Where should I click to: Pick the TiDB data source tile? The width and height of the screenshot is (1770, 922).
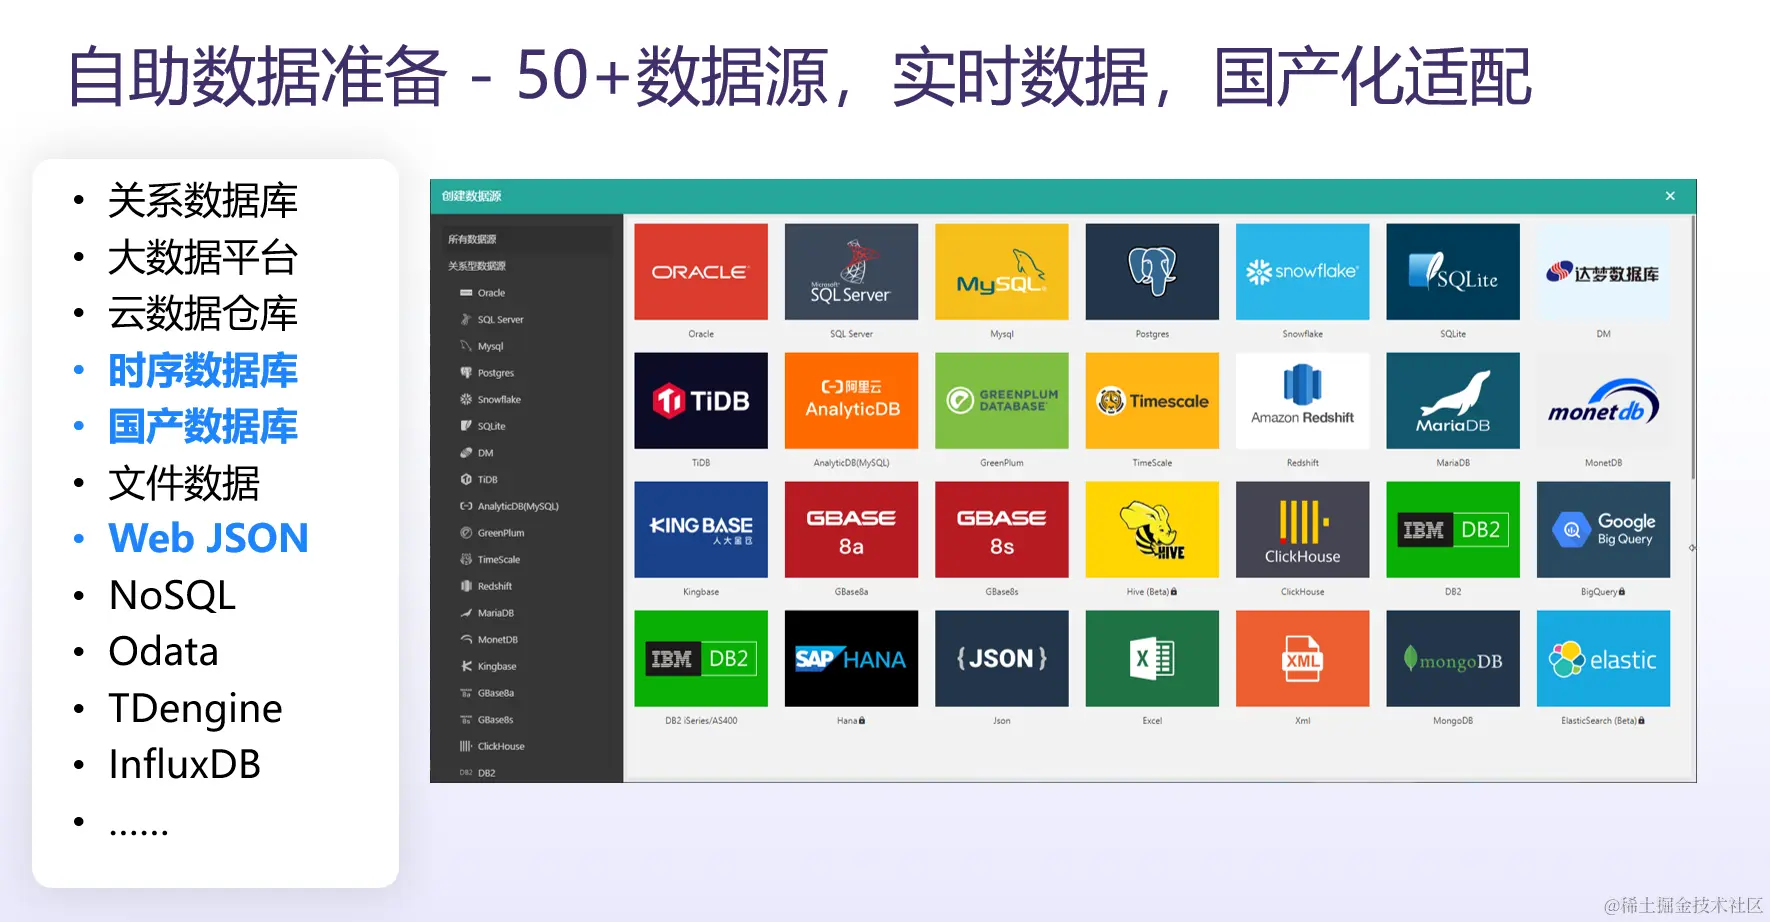(x=701, y=401)
